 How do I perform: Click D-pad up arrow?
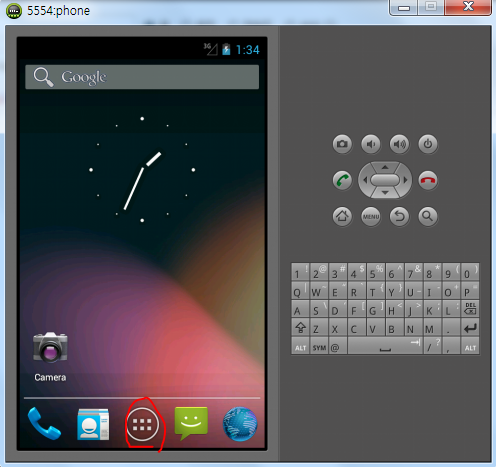point(385,167)
